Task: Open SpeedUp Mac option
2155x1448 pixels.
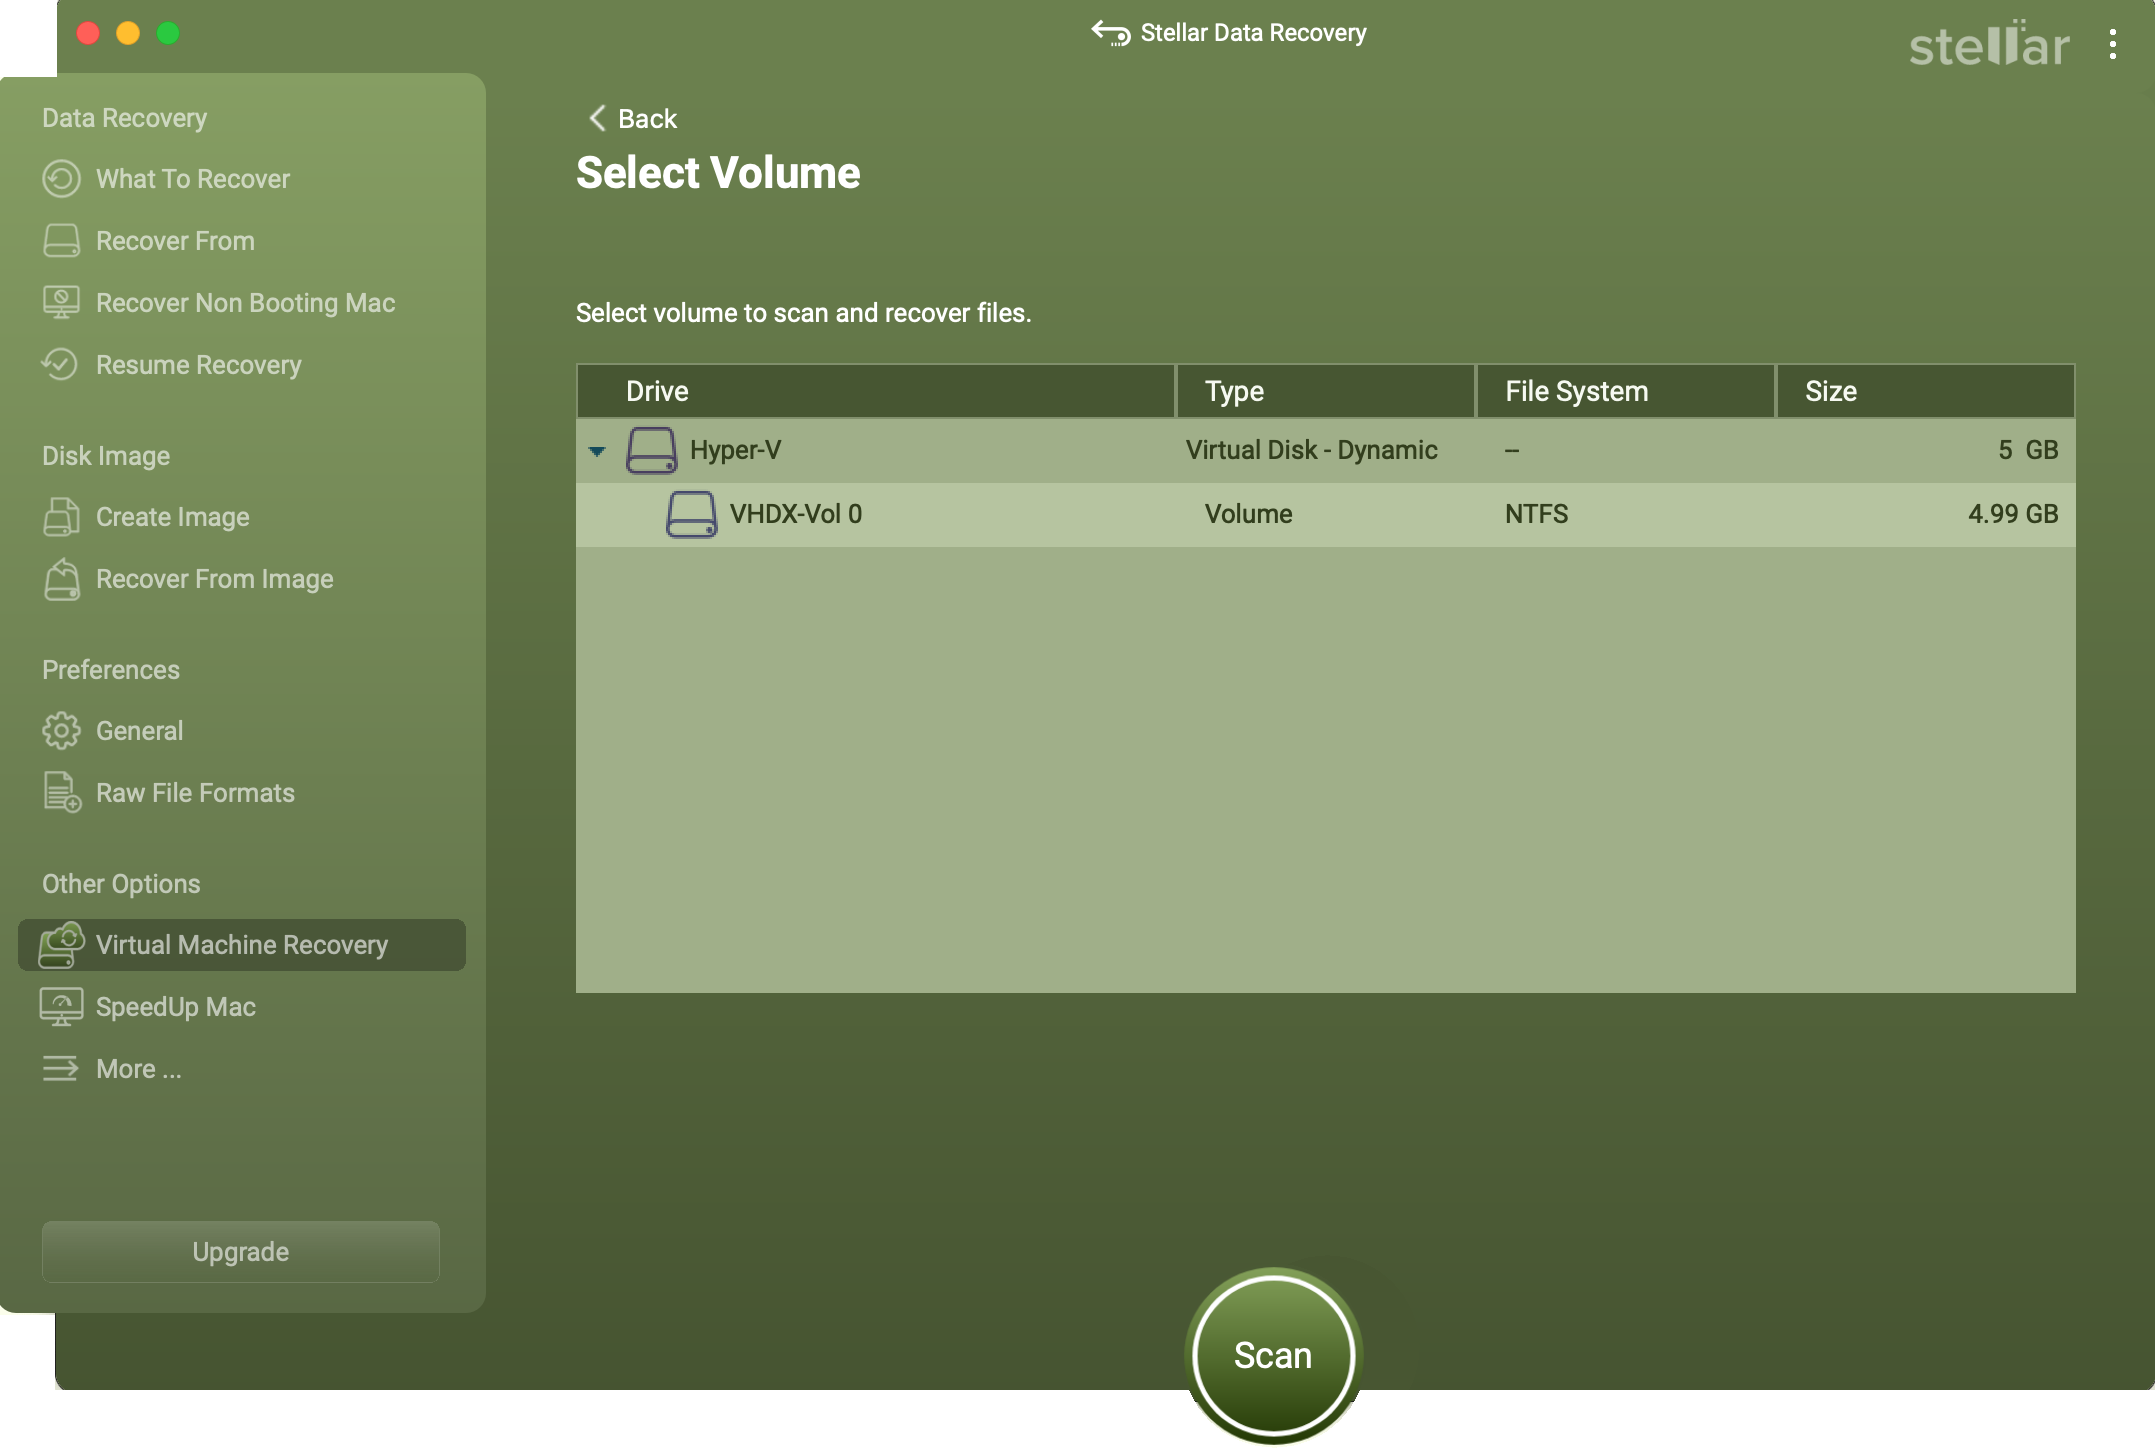Action: (x=175, y=1007)
